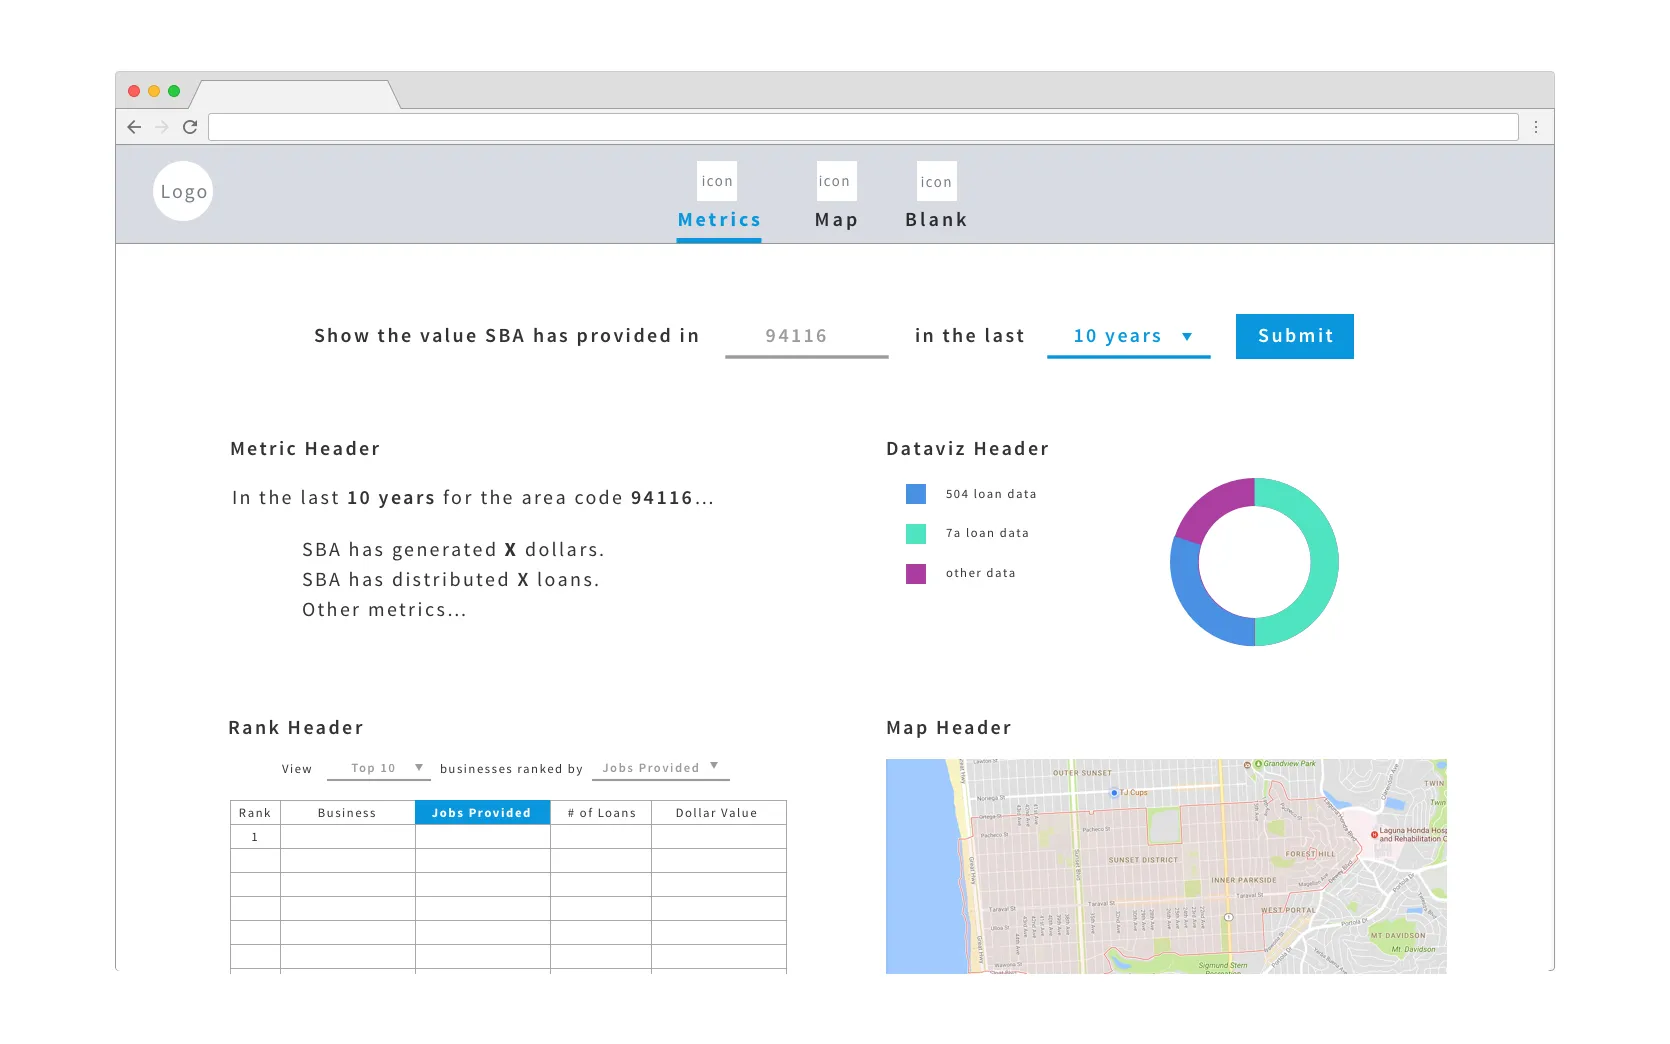This screenshot has width=1670, height=1044.
Task: Open the "Top 10" view dropdown
Action: pos(379,768)
